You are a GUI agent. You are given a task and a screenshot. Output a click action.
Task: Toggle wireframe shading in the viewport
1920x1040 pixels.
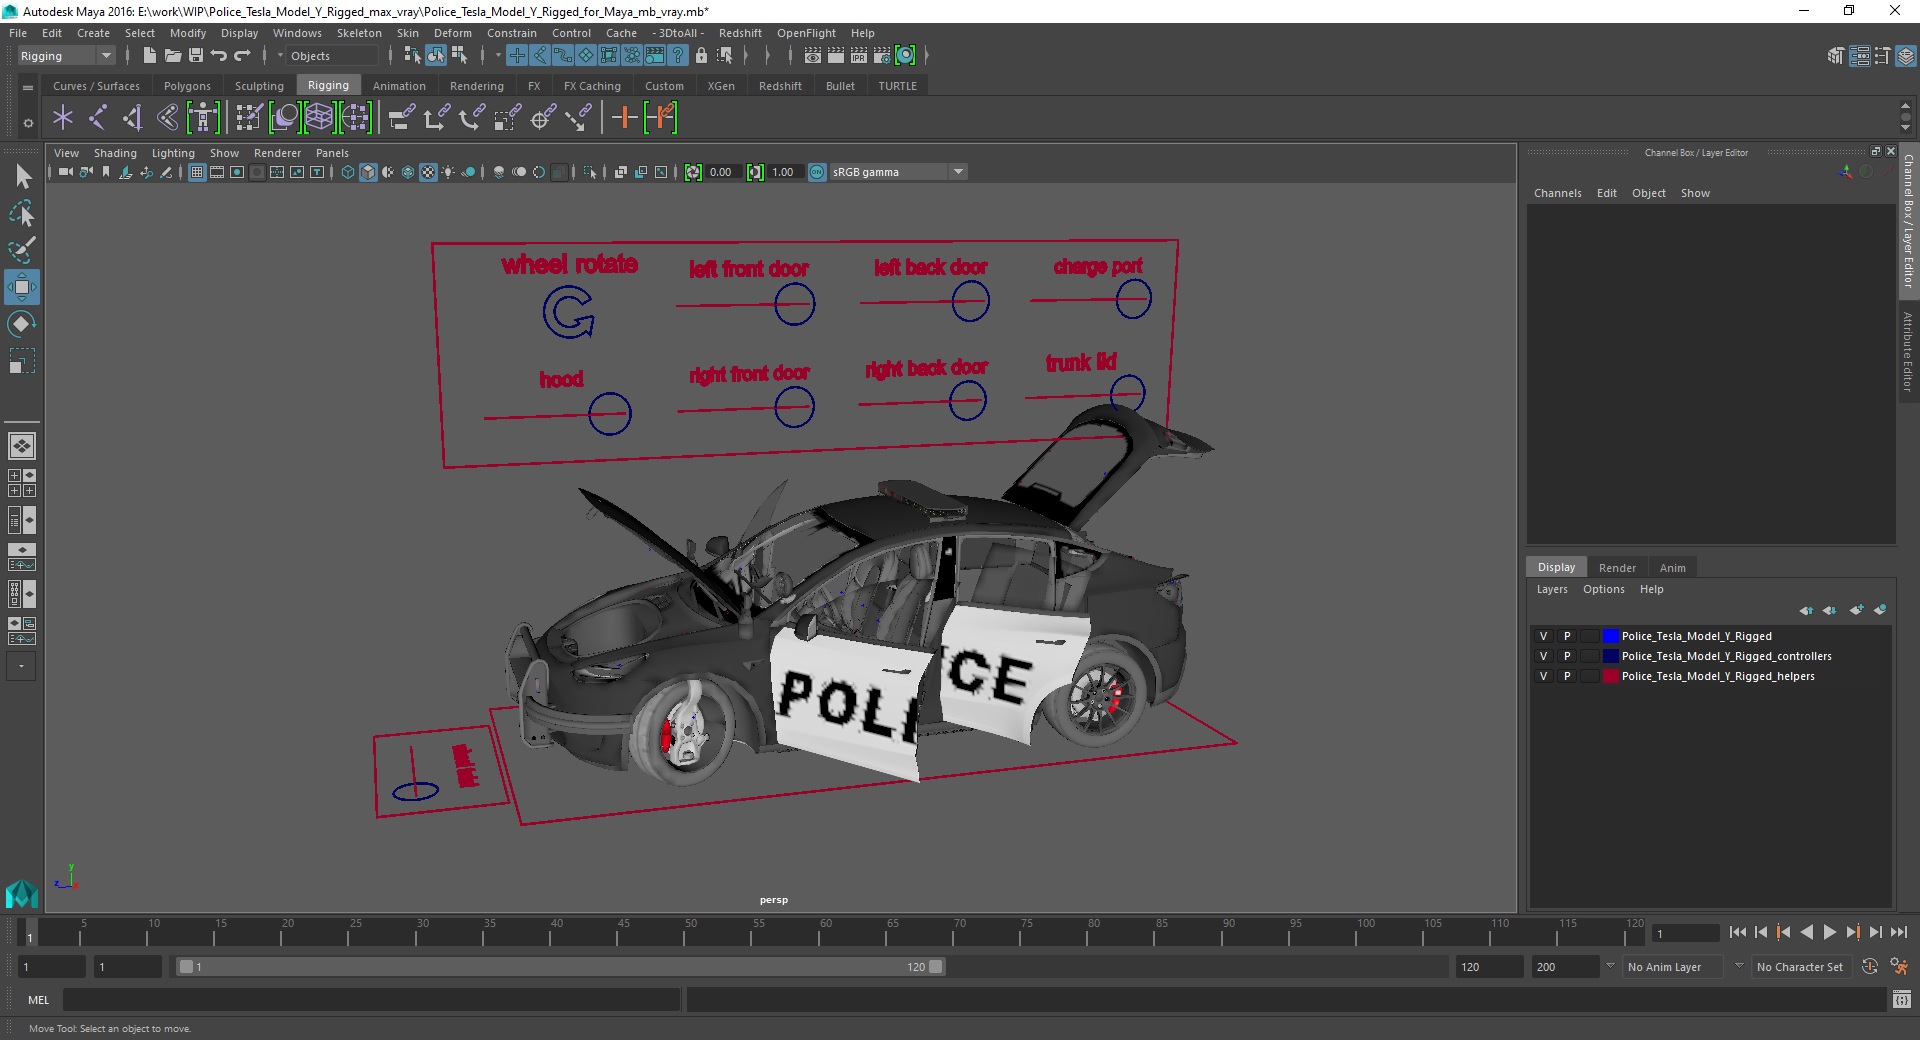348,172
